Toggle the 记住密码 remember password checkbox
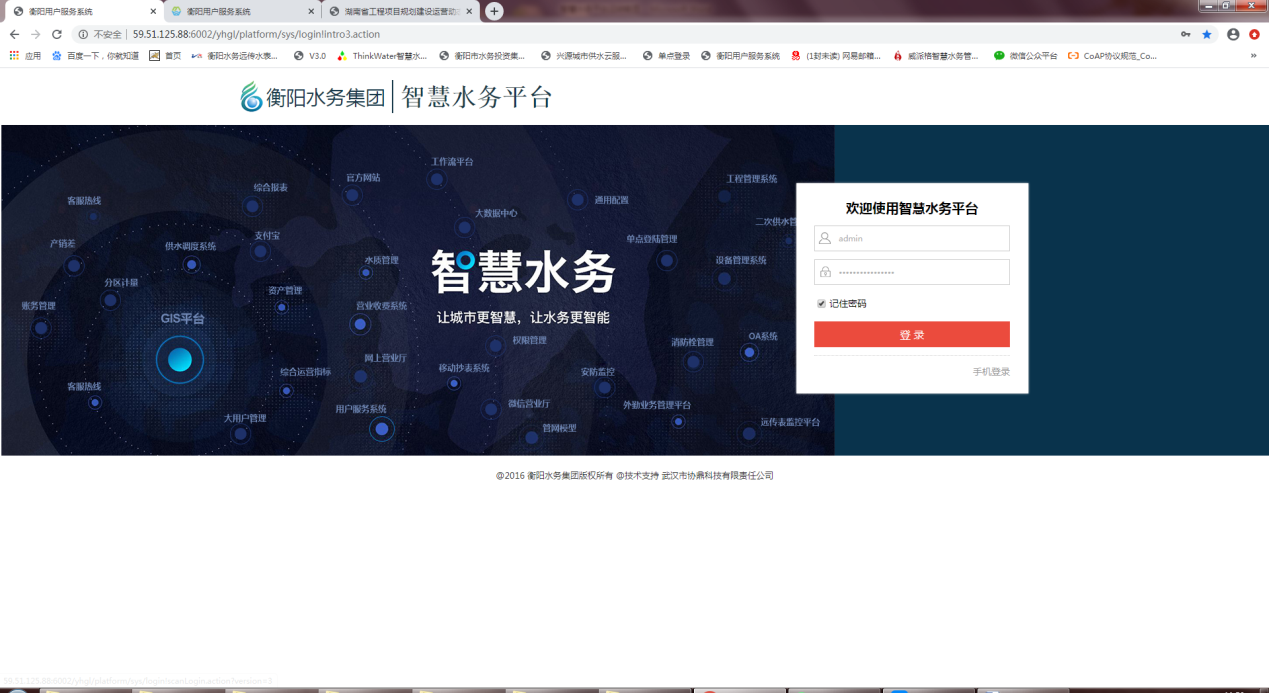The height and width of the screenshot is (693, 1269). (822, 303)
